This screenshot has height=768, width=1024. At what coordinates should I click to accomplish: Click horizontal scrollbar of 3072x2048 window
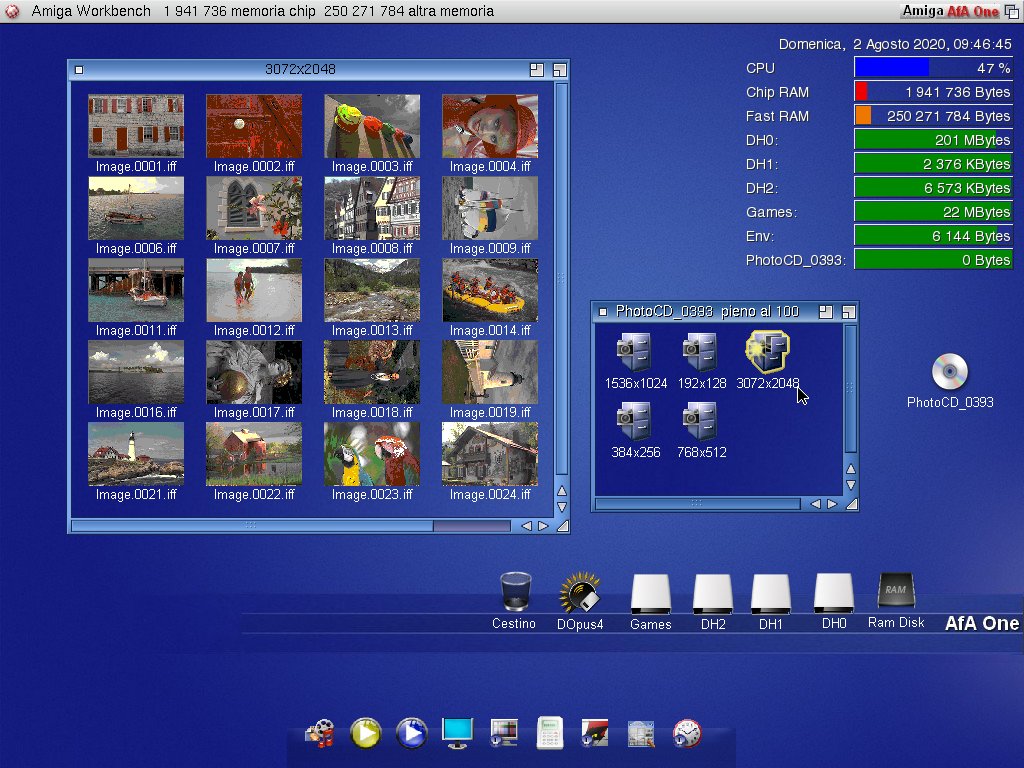(x=250, y=526)
